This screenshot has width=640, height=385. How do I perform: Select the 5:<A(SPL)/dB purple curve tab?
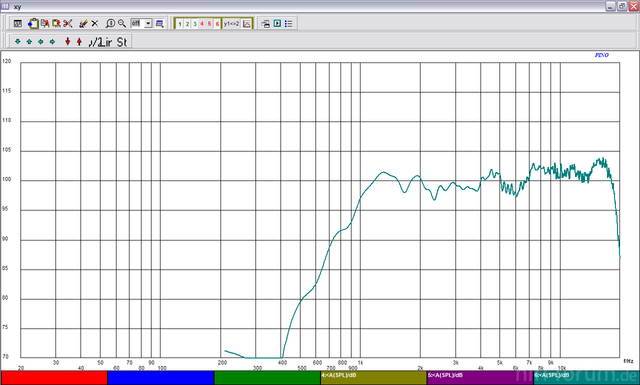click(x=480, y=378)
